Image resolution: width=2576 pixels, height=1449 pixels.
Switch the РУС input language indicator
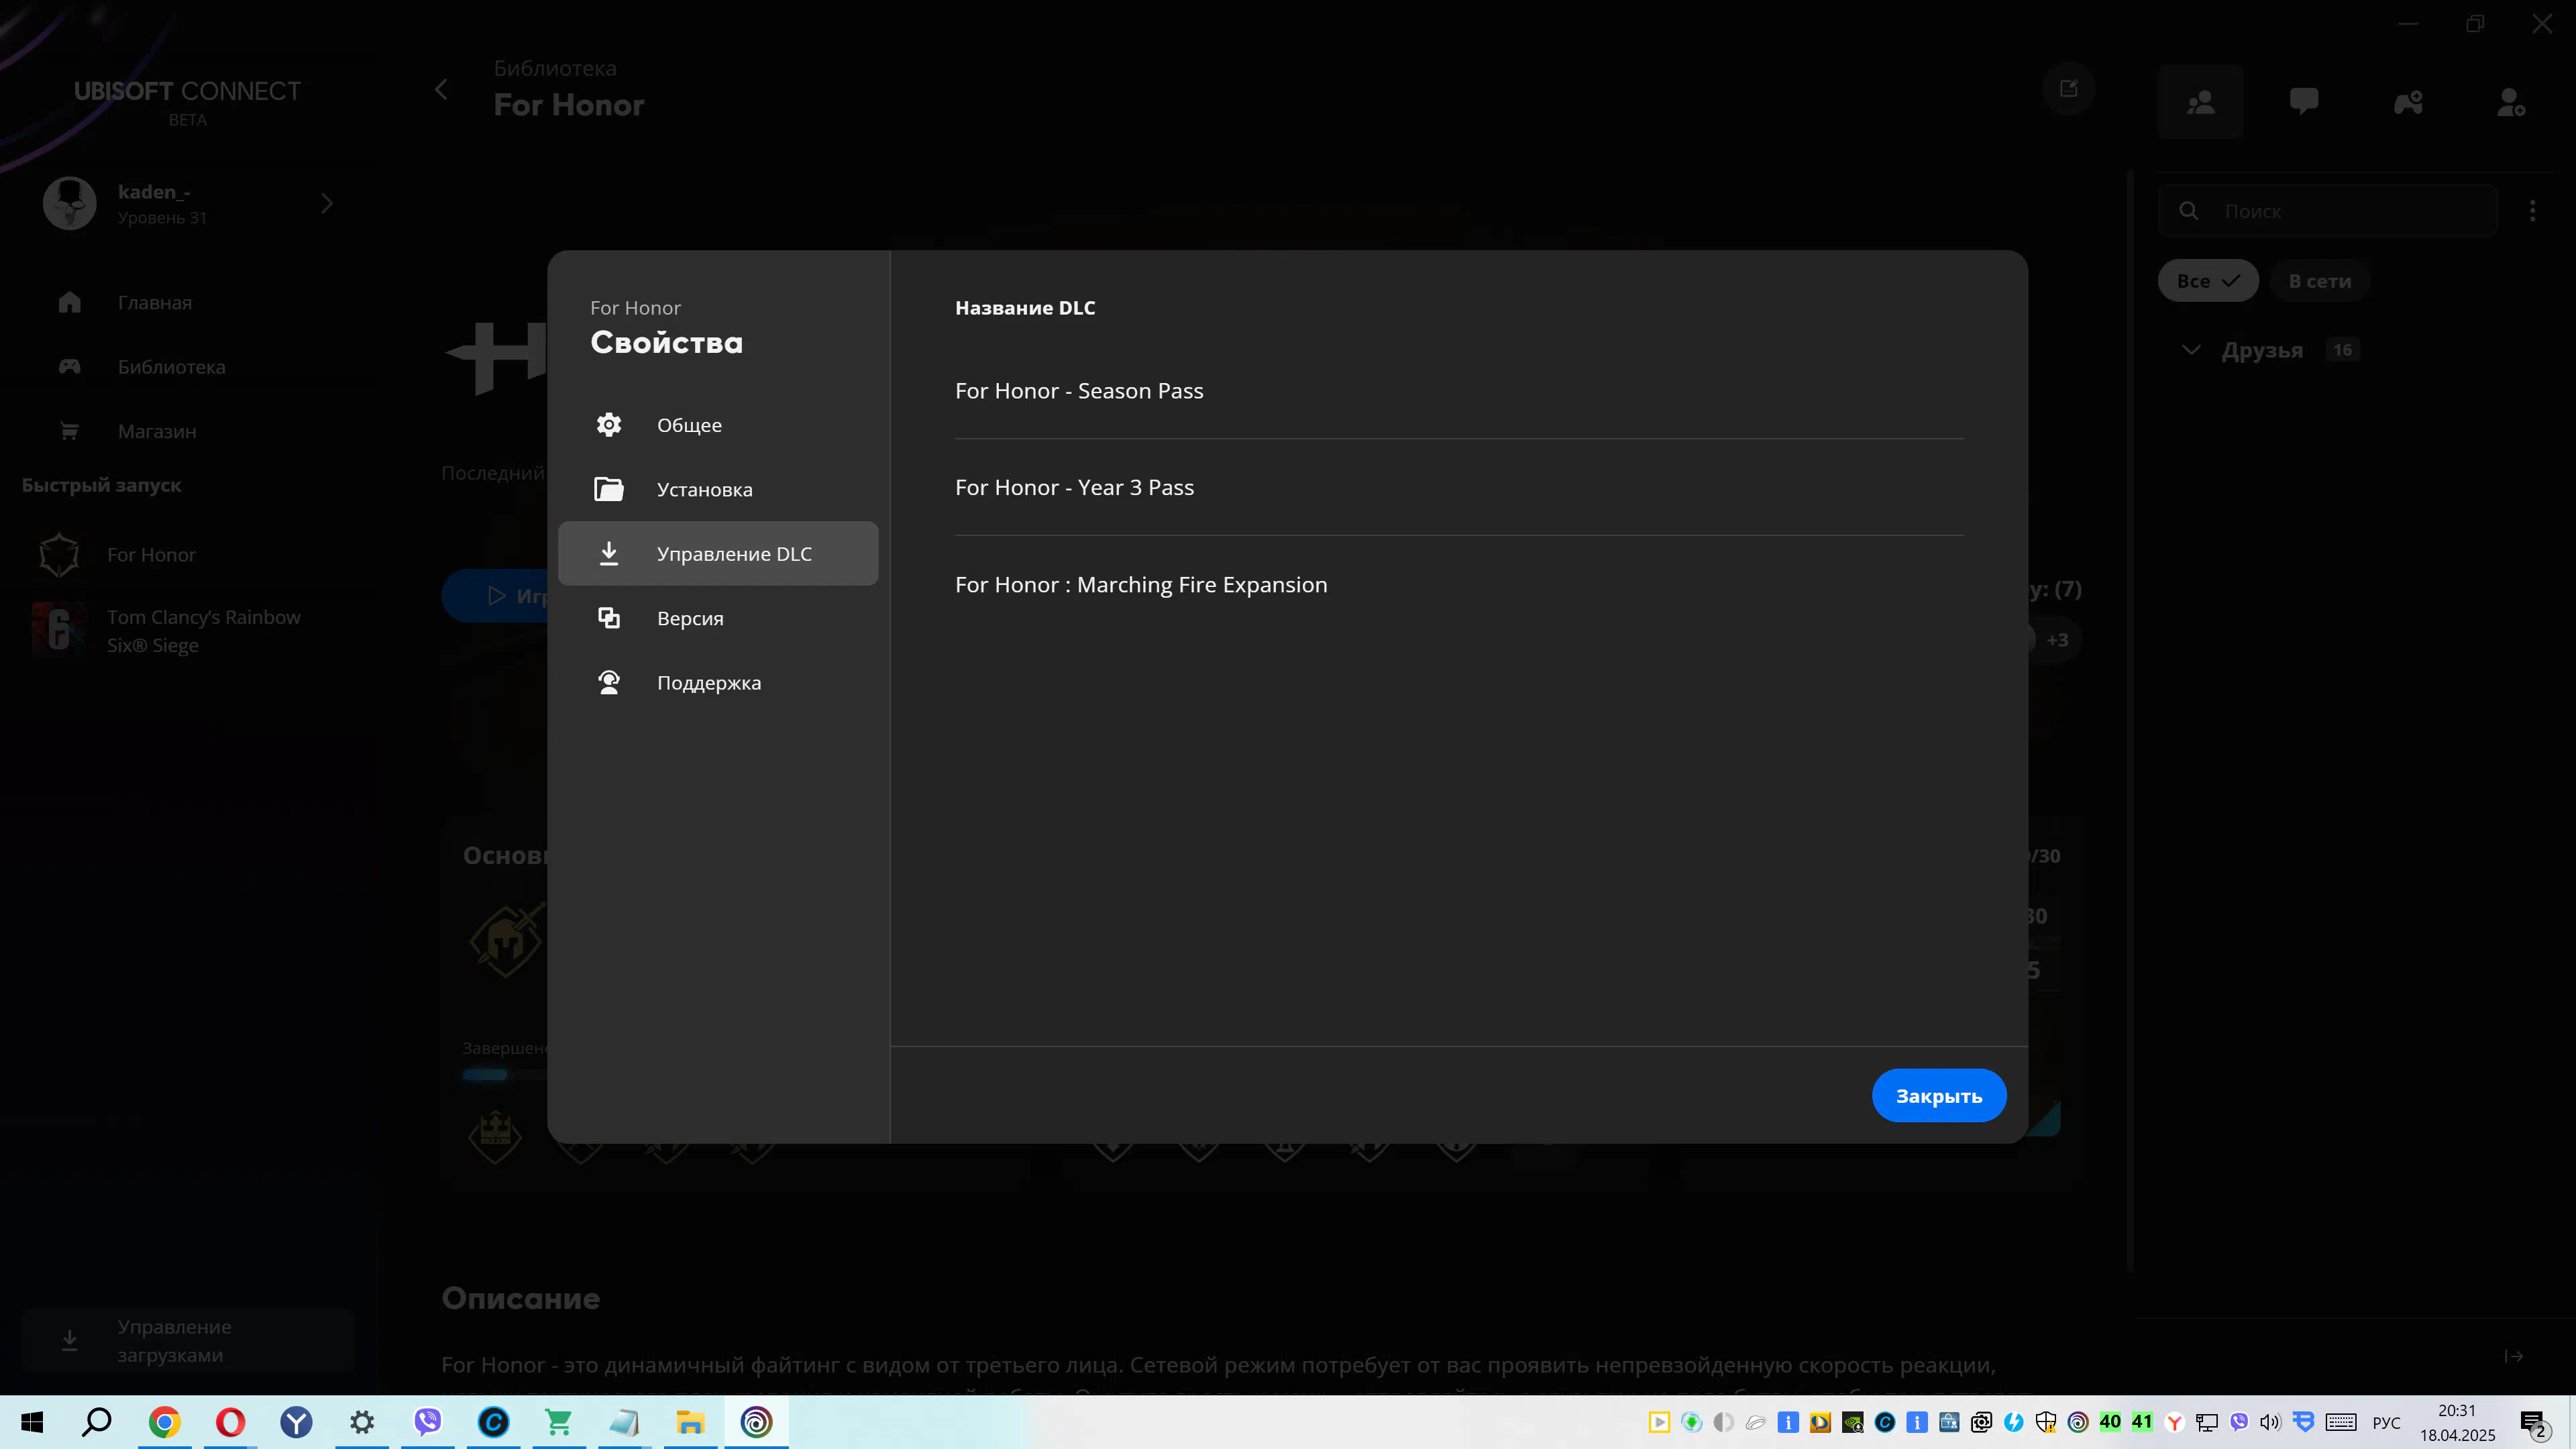2386,1422
